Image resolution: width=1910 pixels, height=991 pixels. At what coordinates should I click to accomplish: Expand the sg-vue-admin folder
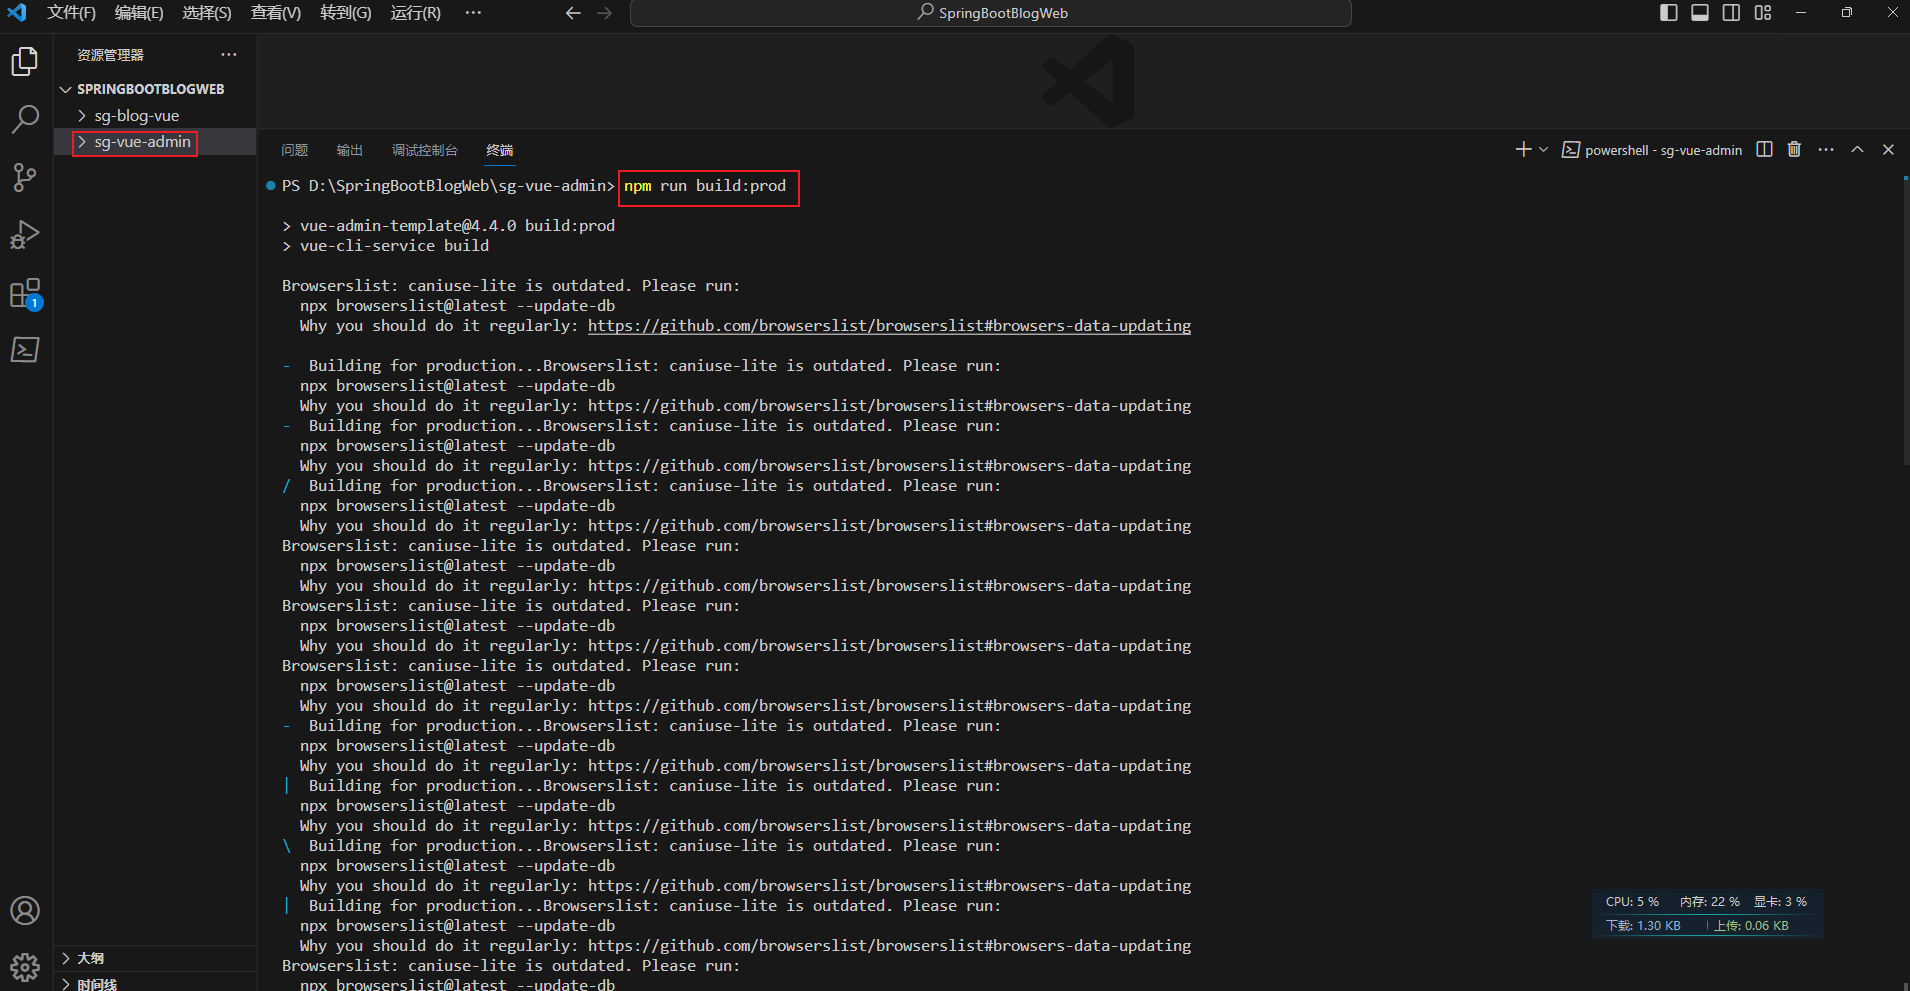[155, 142]
